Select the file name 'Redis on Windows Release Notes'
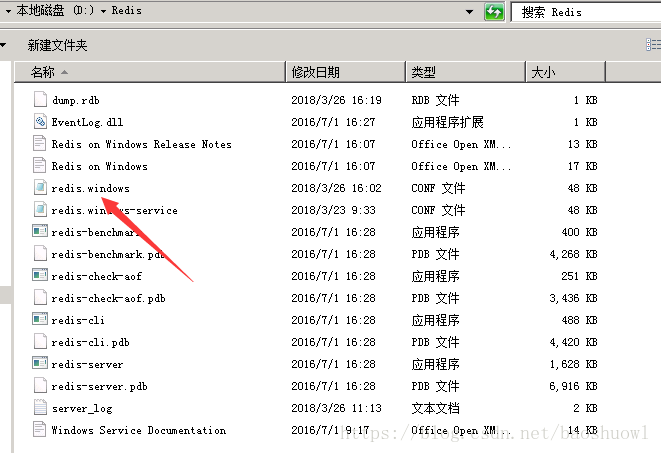This screenshot has width=661, height=453. click(142, 144)
